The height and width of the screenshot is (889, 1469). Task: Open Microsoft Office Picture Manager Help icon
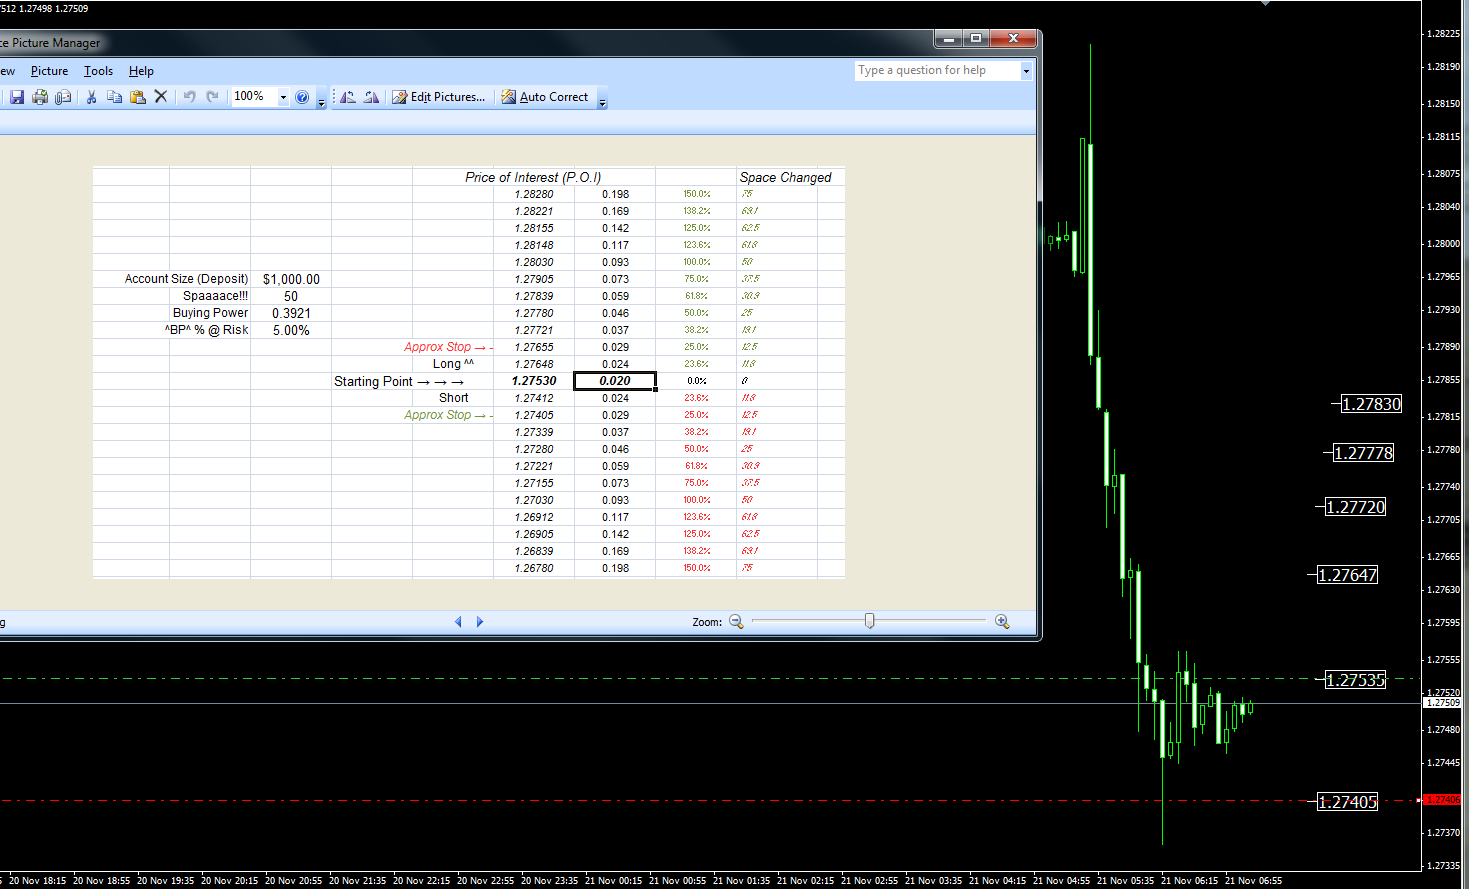pos(302,97)
